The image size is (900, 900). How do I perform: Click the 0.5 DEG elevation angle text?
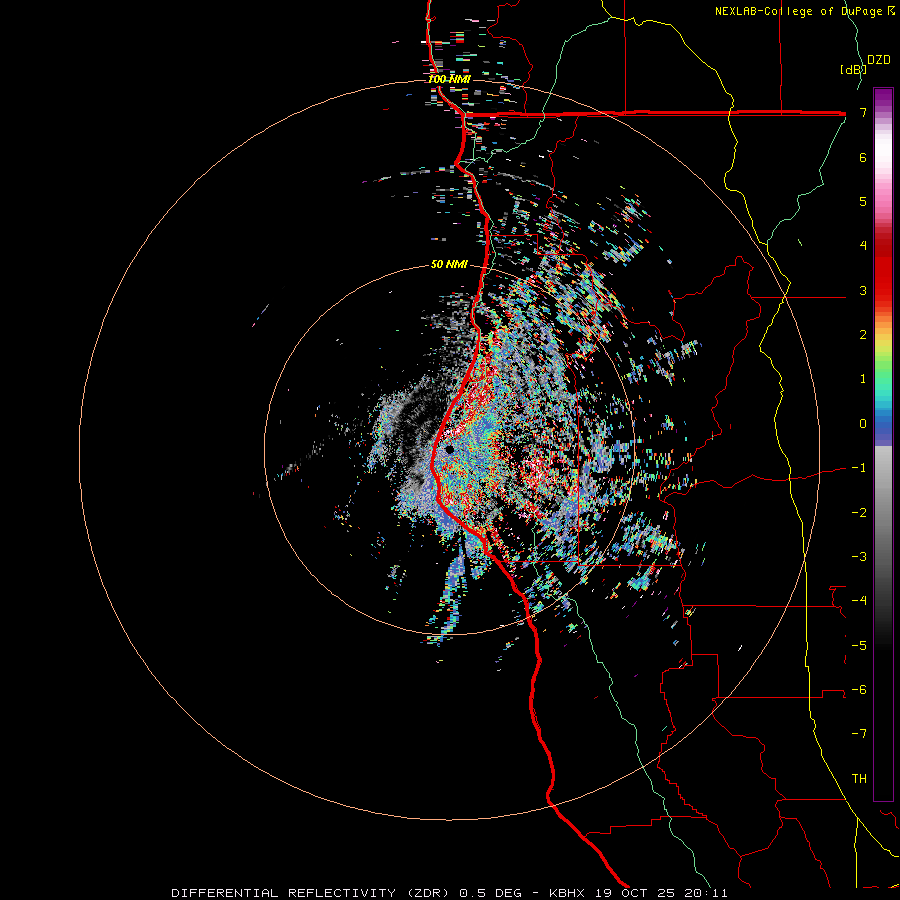click(490, 893)
